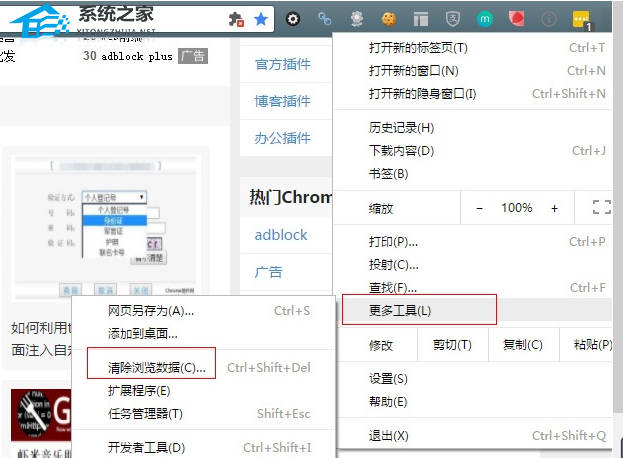Increase zoom with the plus button
623x458 pixels.
[x=554, y=208]
